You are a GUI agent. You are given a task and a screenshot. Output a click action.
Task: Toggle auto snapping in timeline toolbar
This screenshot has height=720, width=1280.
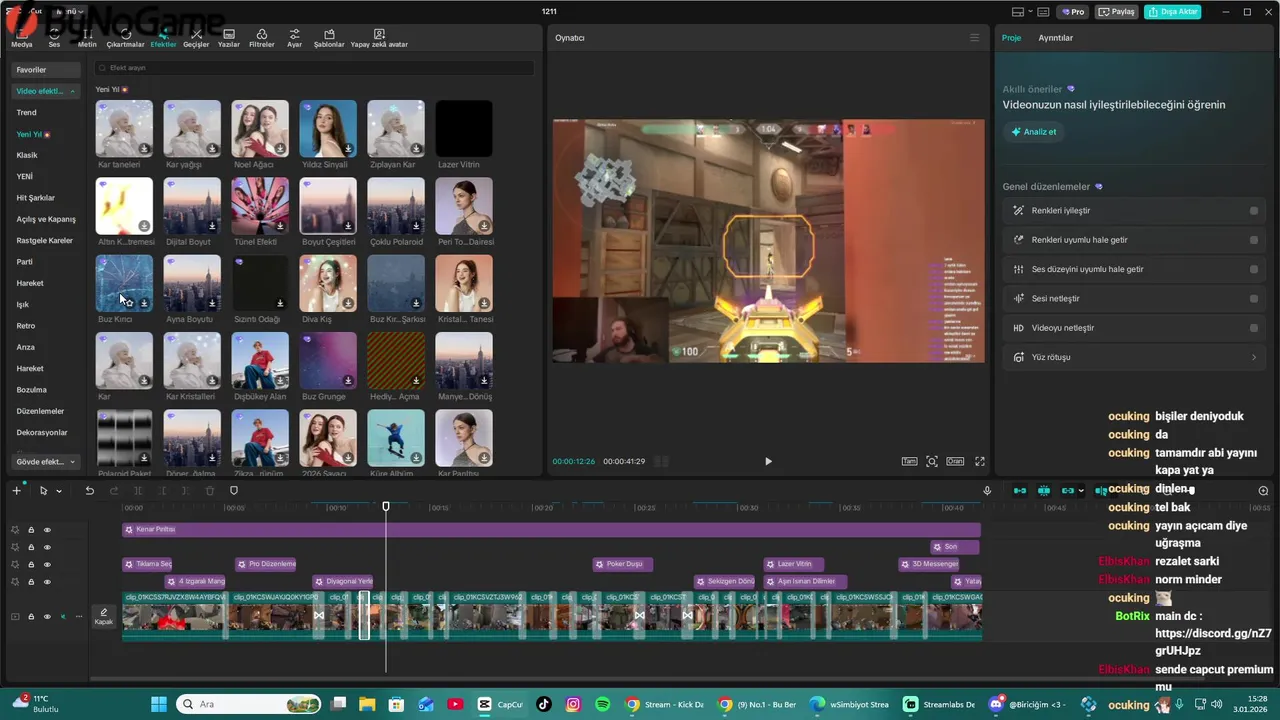[x=1044, y=491]
